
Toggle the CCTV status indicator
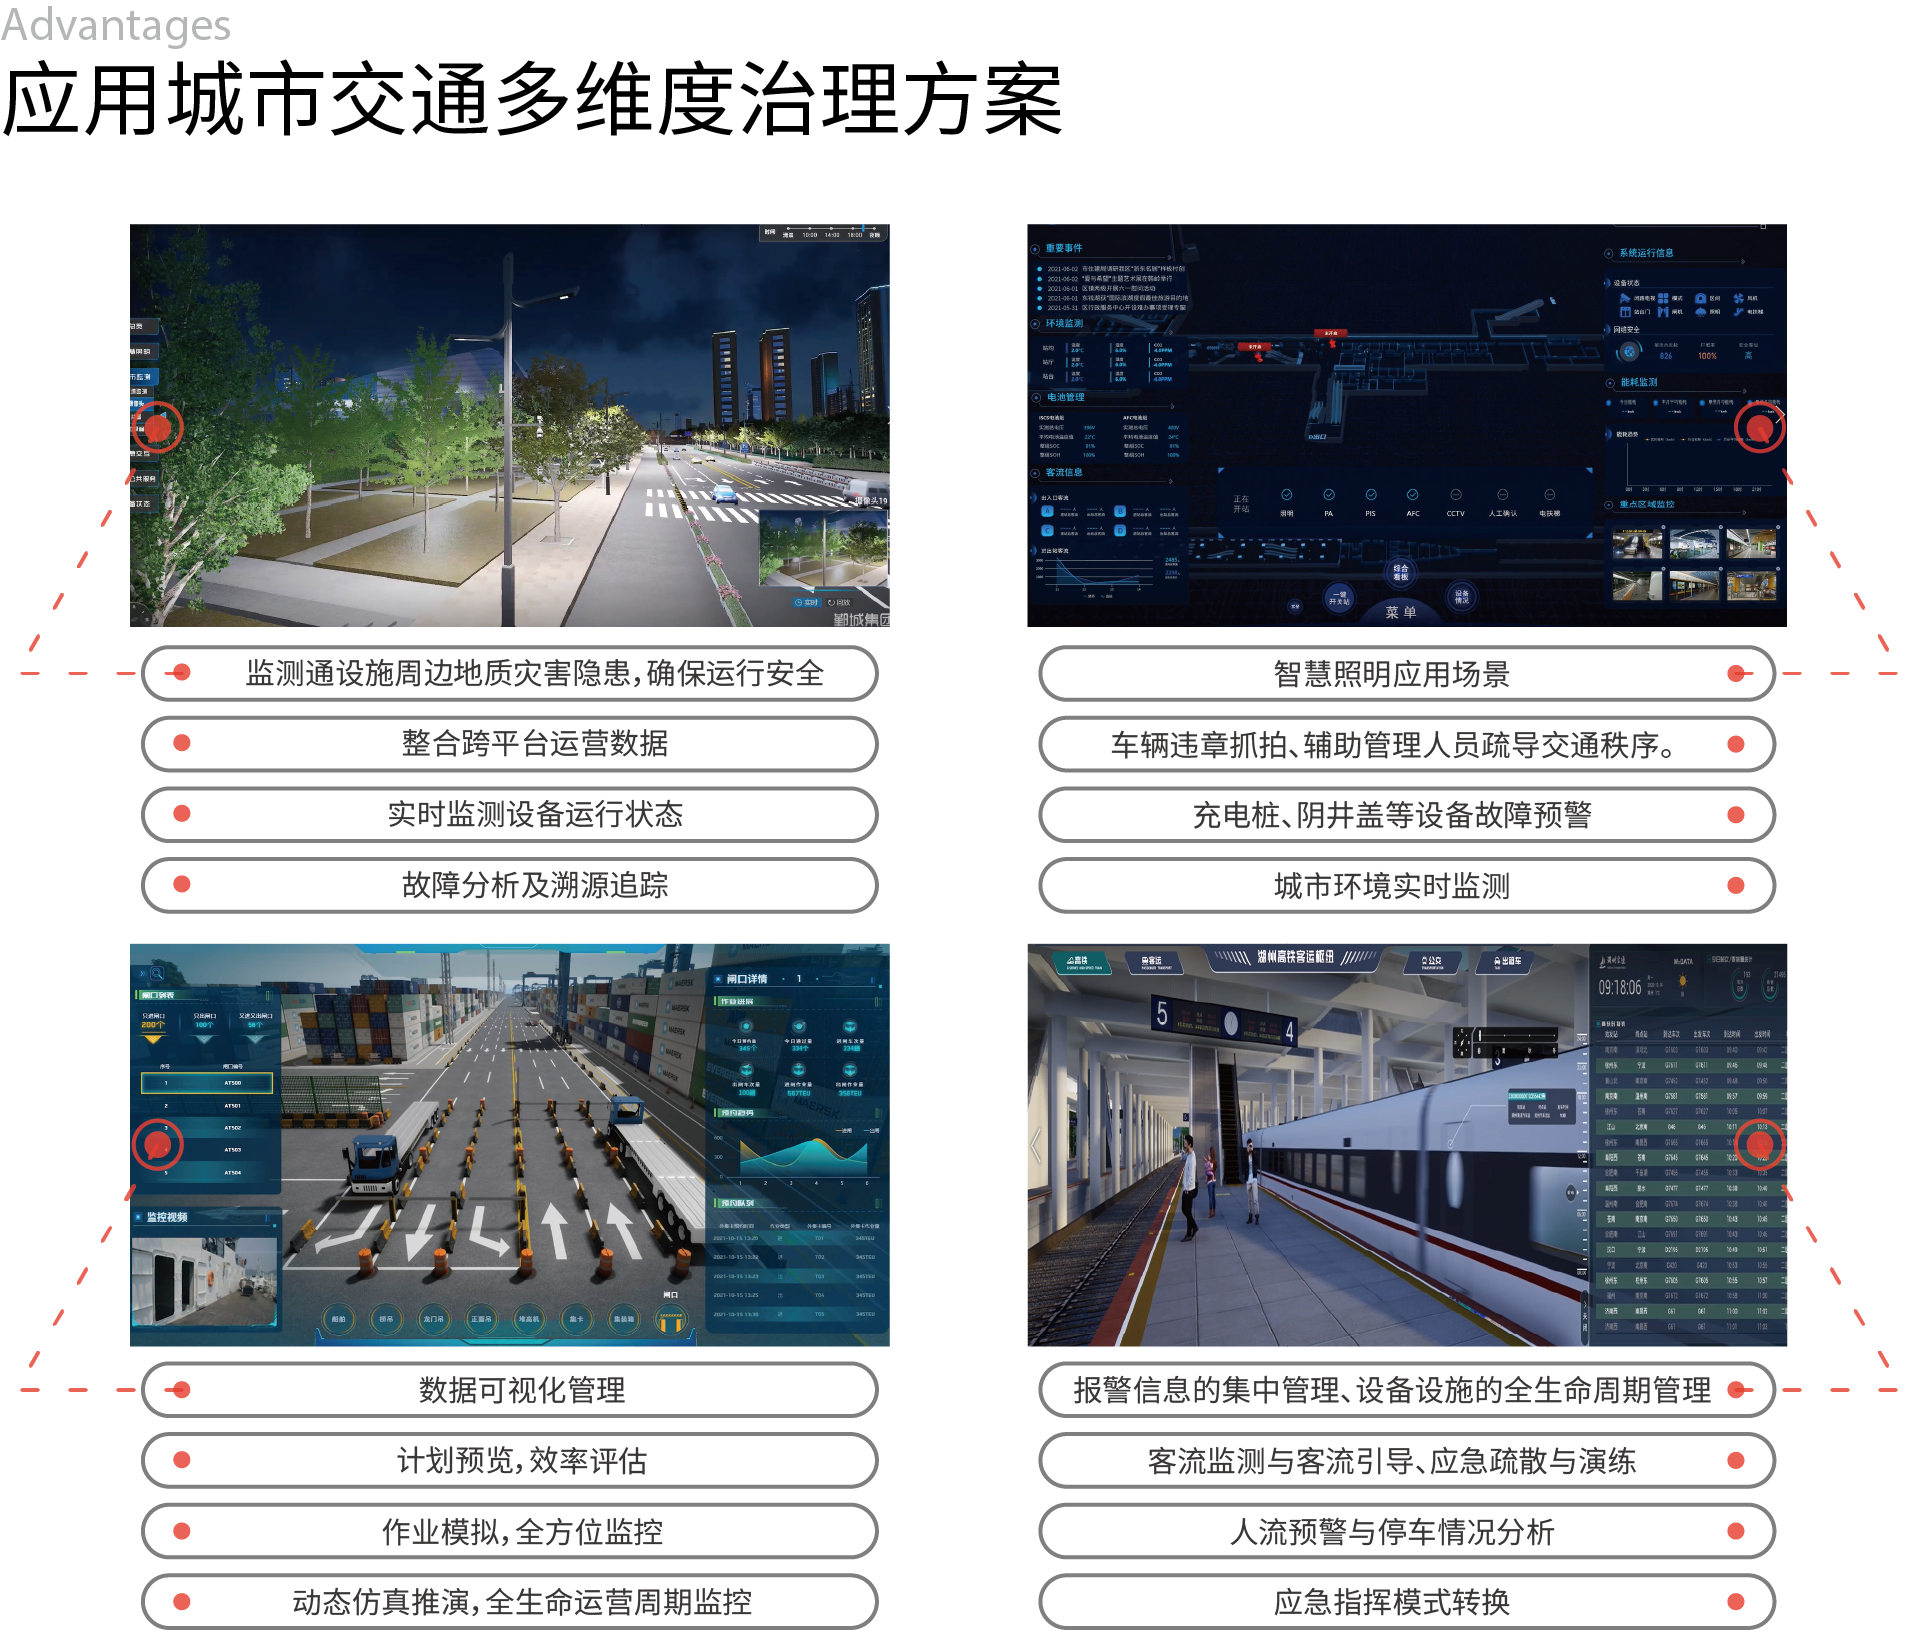tap(1455, 496)
